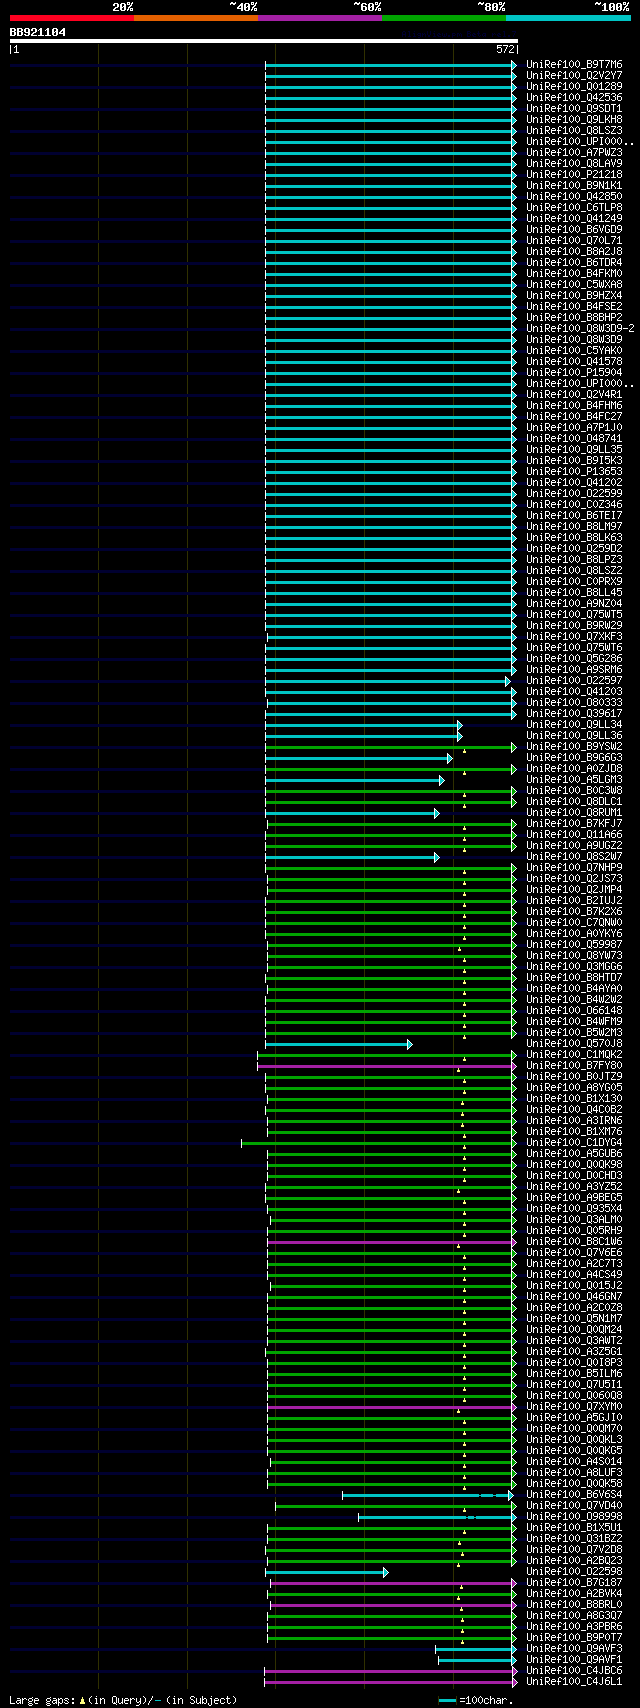This screenshot has height=1708, width=640.
Task: Click the red segment of the identity legend
Action: tap(71, 18)
